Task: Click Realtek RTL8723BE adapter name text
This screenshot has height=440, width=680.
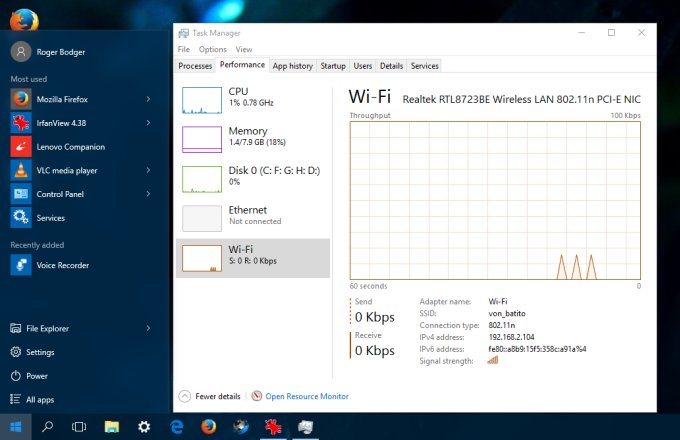Action: tap(521, 100)
